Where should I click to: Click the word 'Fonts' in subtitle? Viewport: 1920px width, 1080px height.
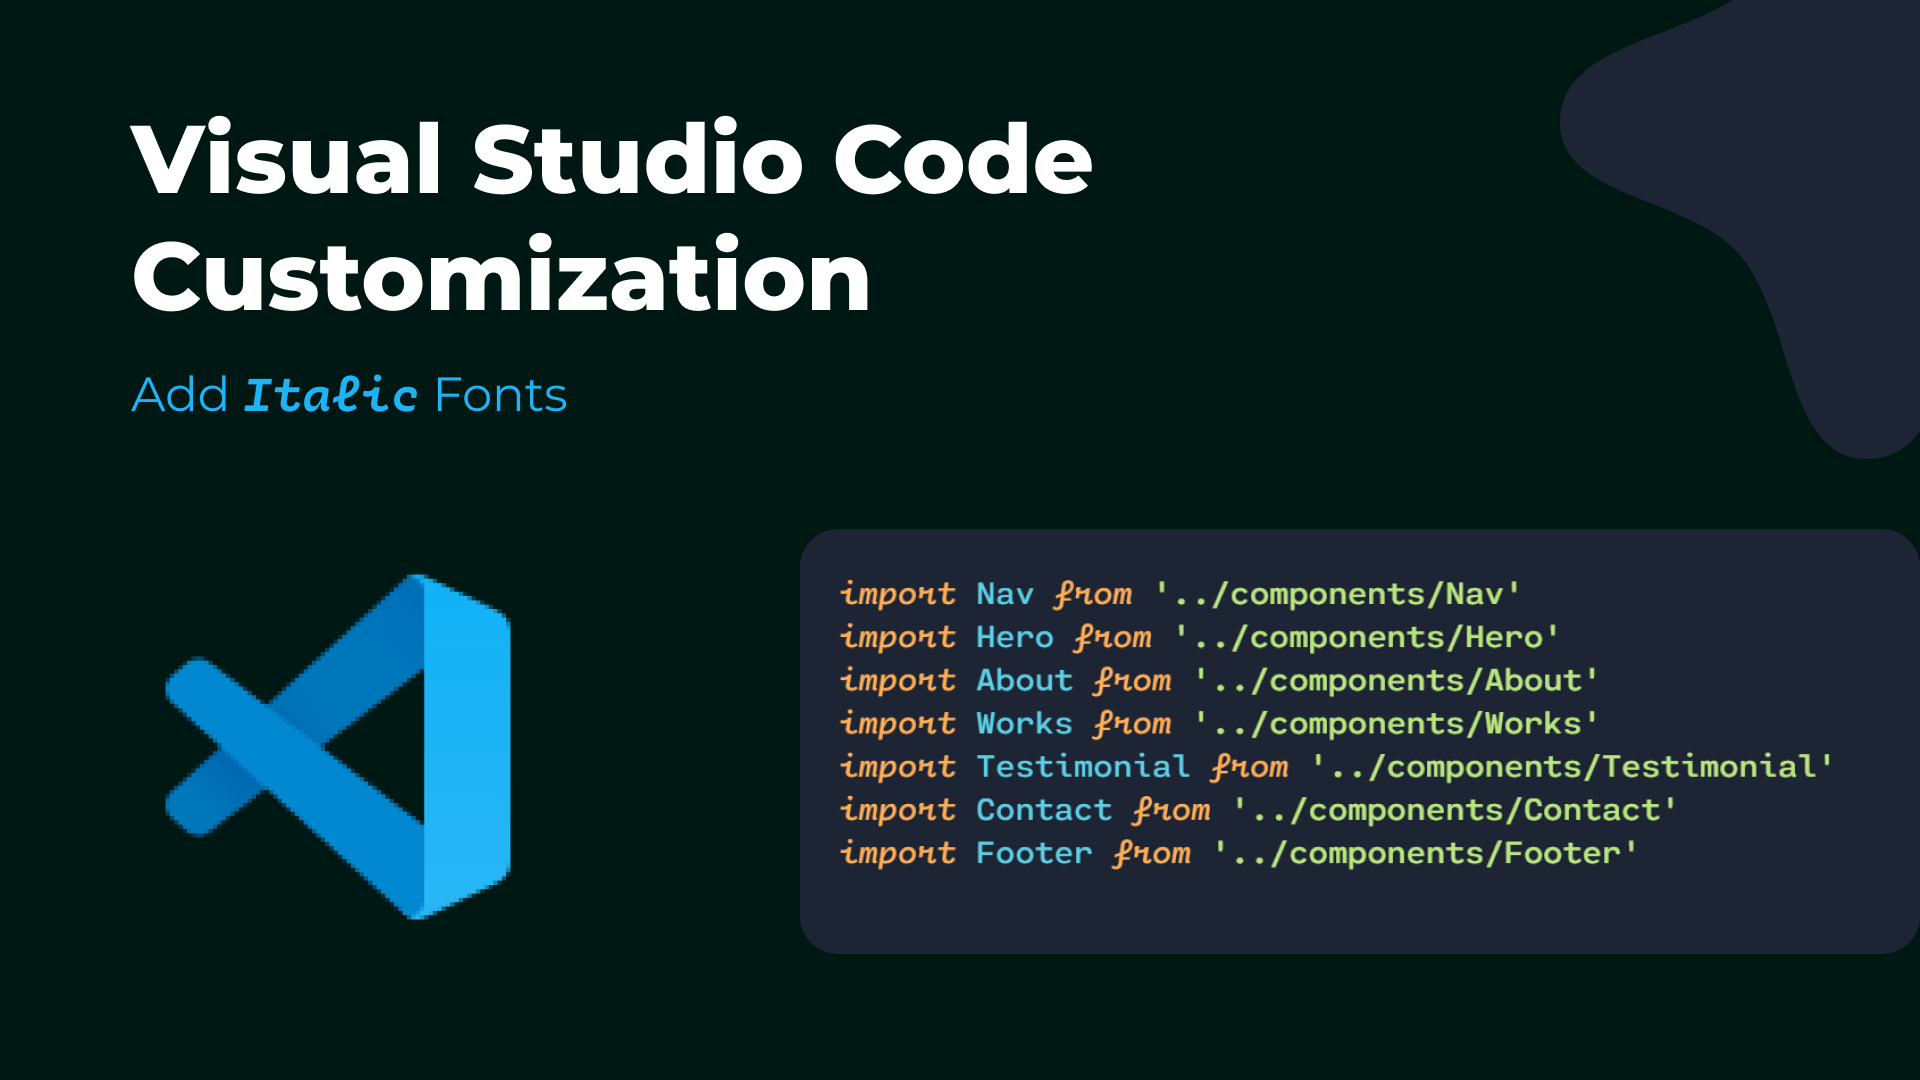(501, 395)
